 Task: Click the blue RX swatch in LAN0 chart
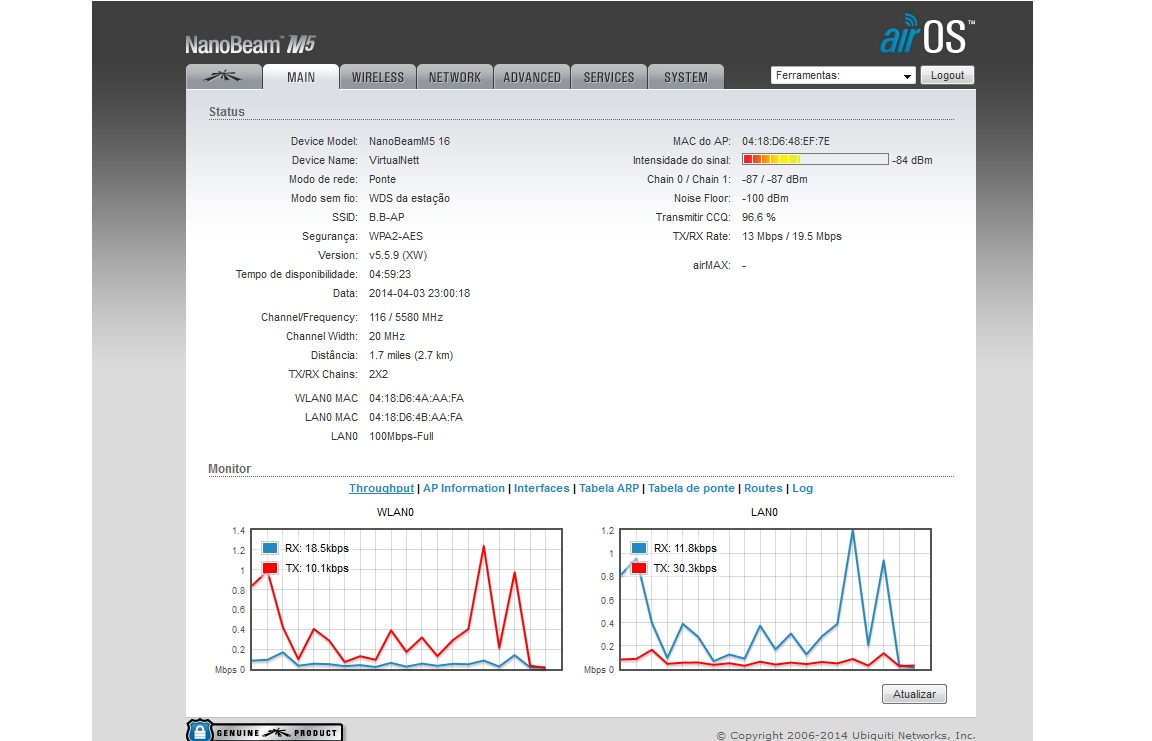[639, 548]
